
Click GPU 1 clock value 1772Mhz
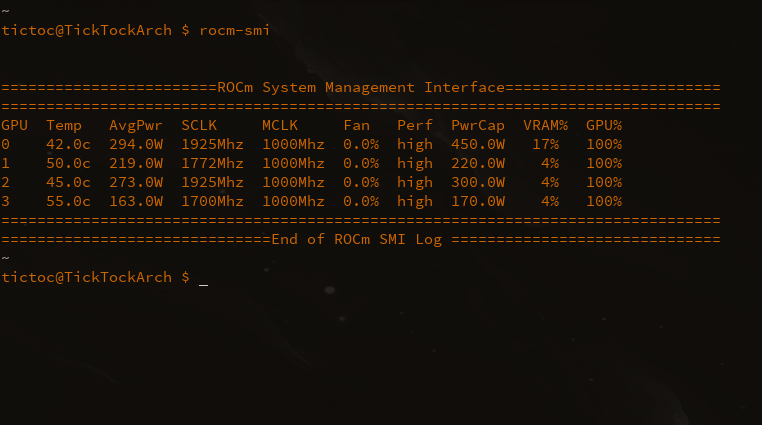click(x=212, y=163)
